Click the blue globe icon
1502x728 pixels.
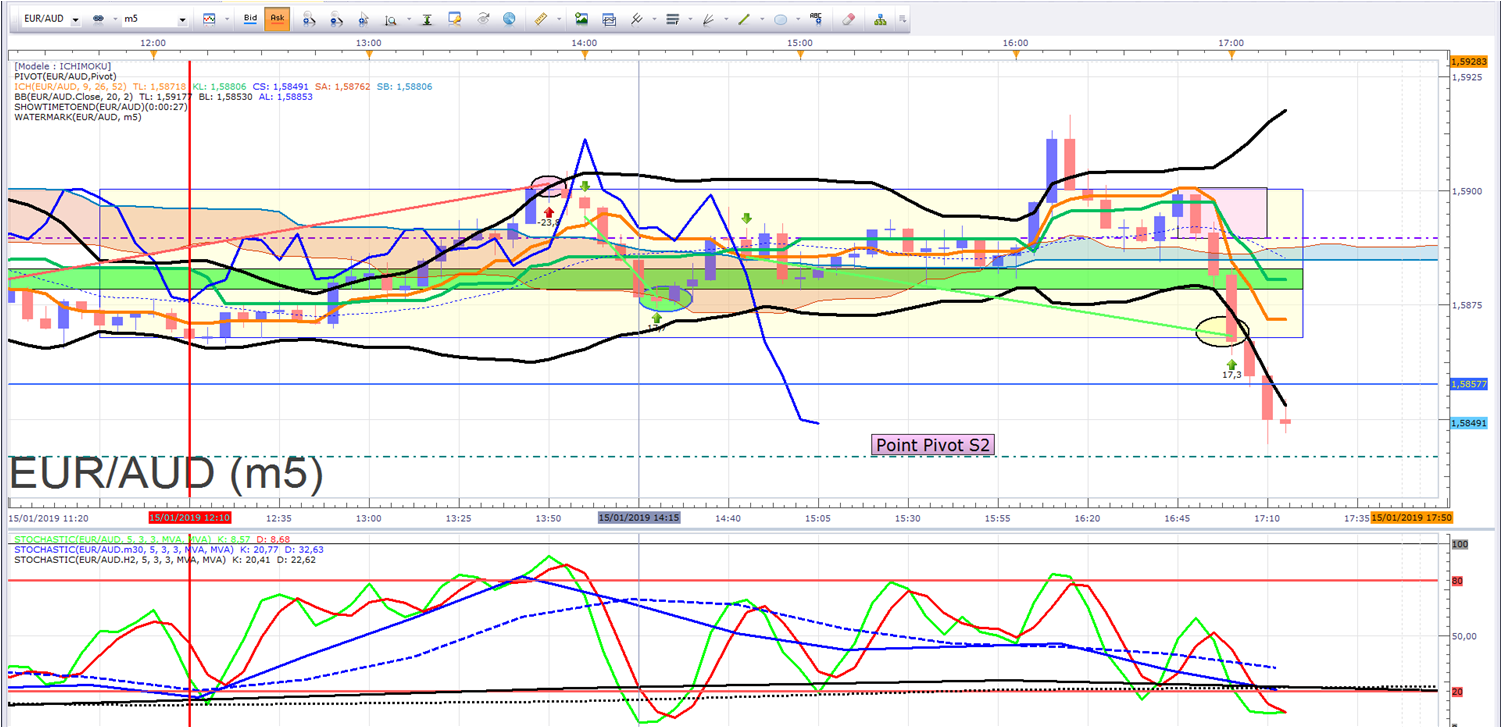click(x=509, y=19)
